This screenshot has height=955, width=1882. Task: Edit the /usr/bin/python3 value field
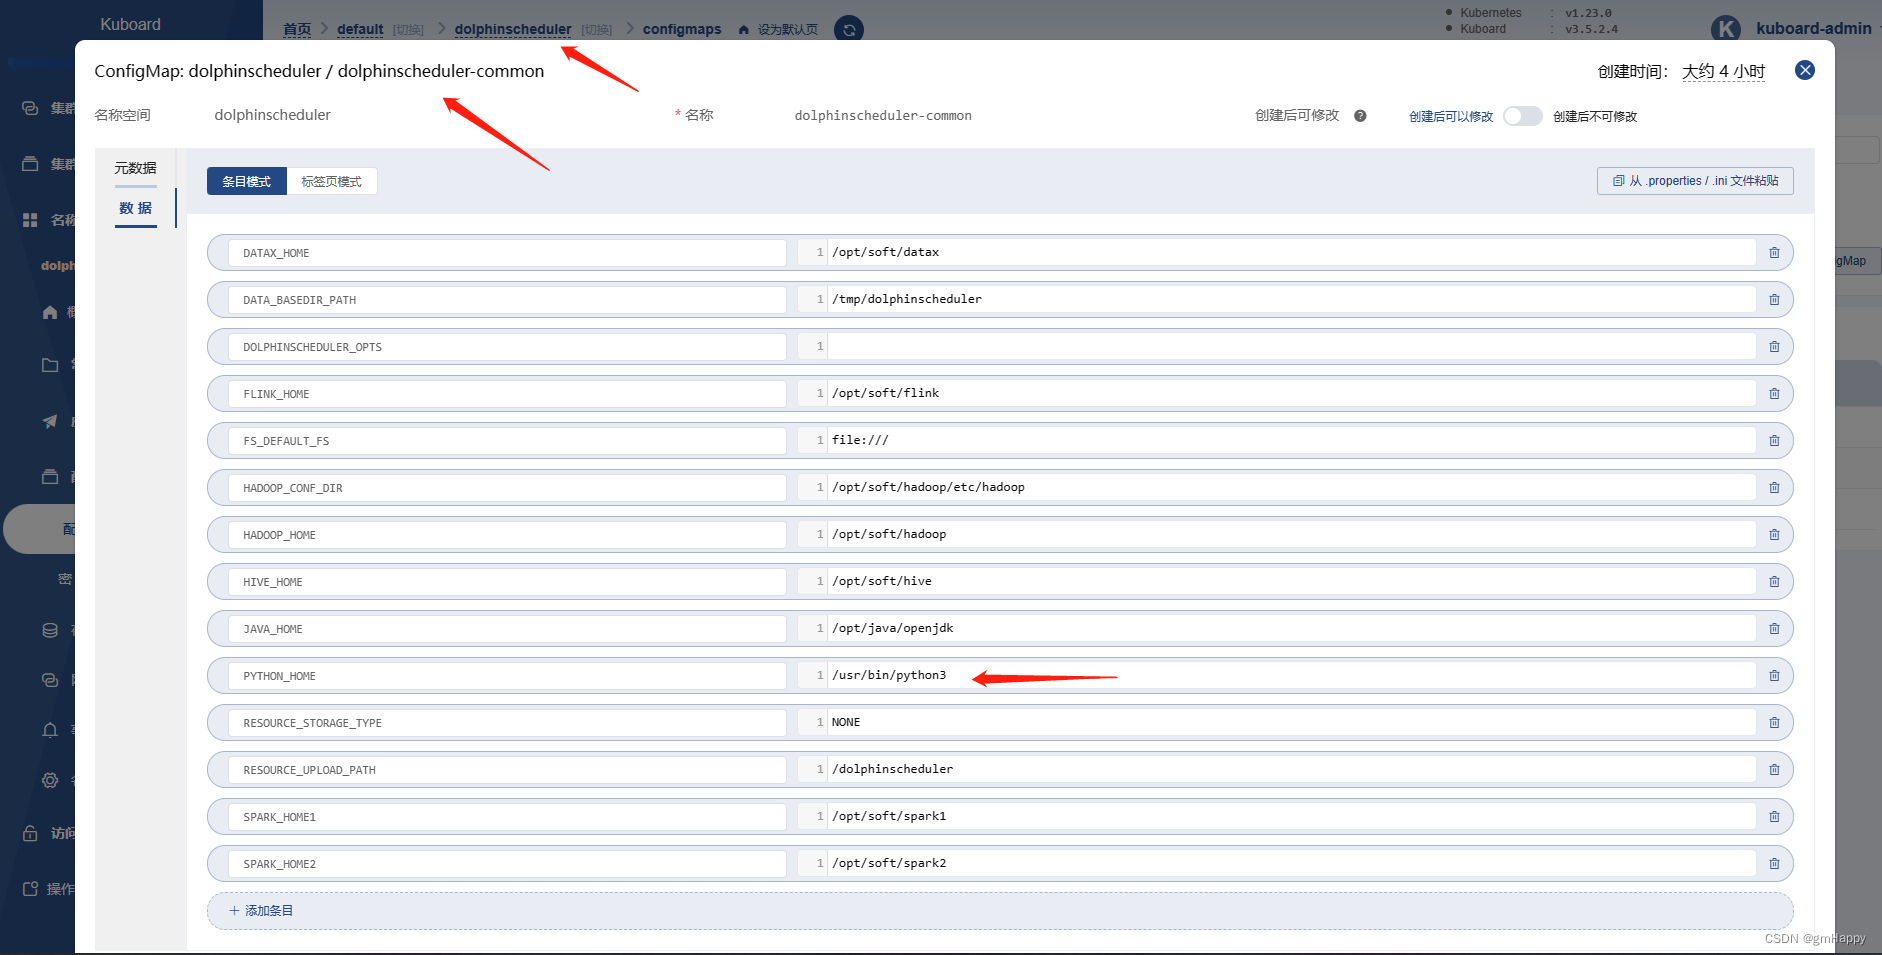coord(1291,675)
